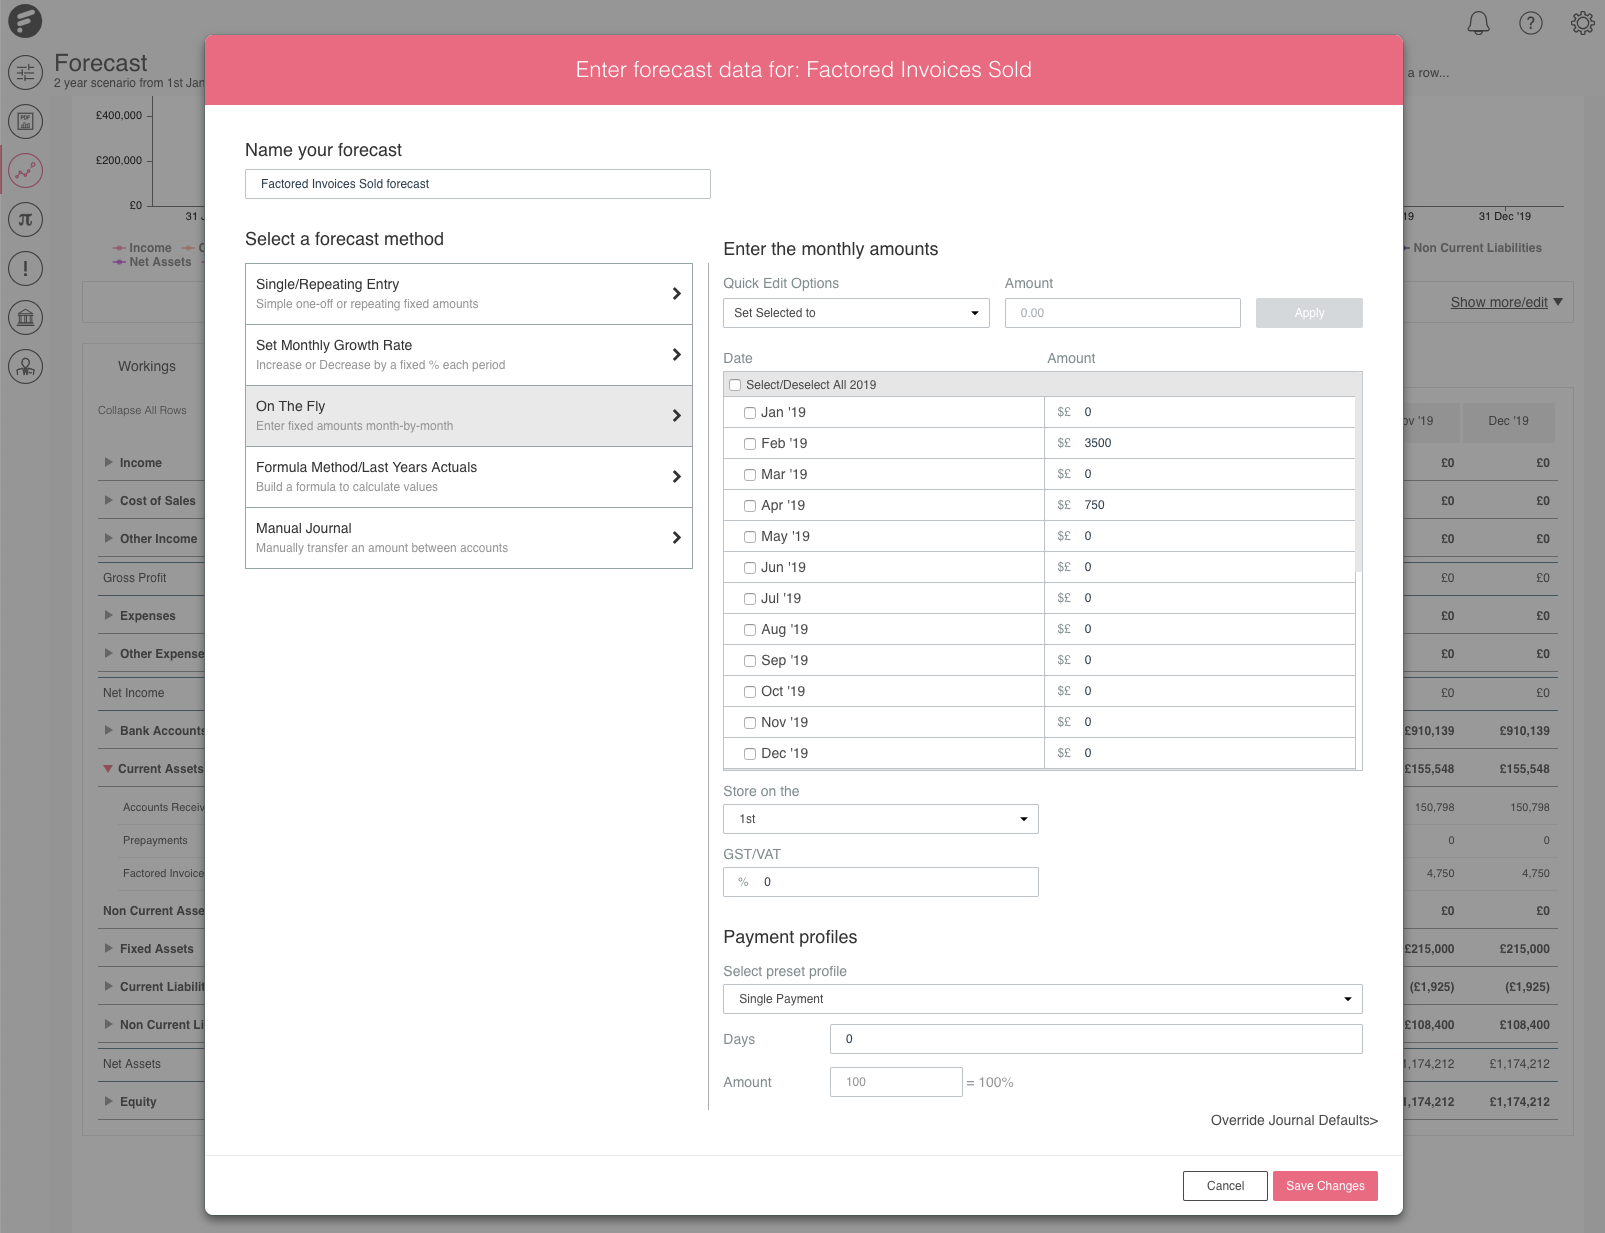Expand the Bank Accounts row
The width and height of the screenshot is (1605, 1233).
point(108,730)
